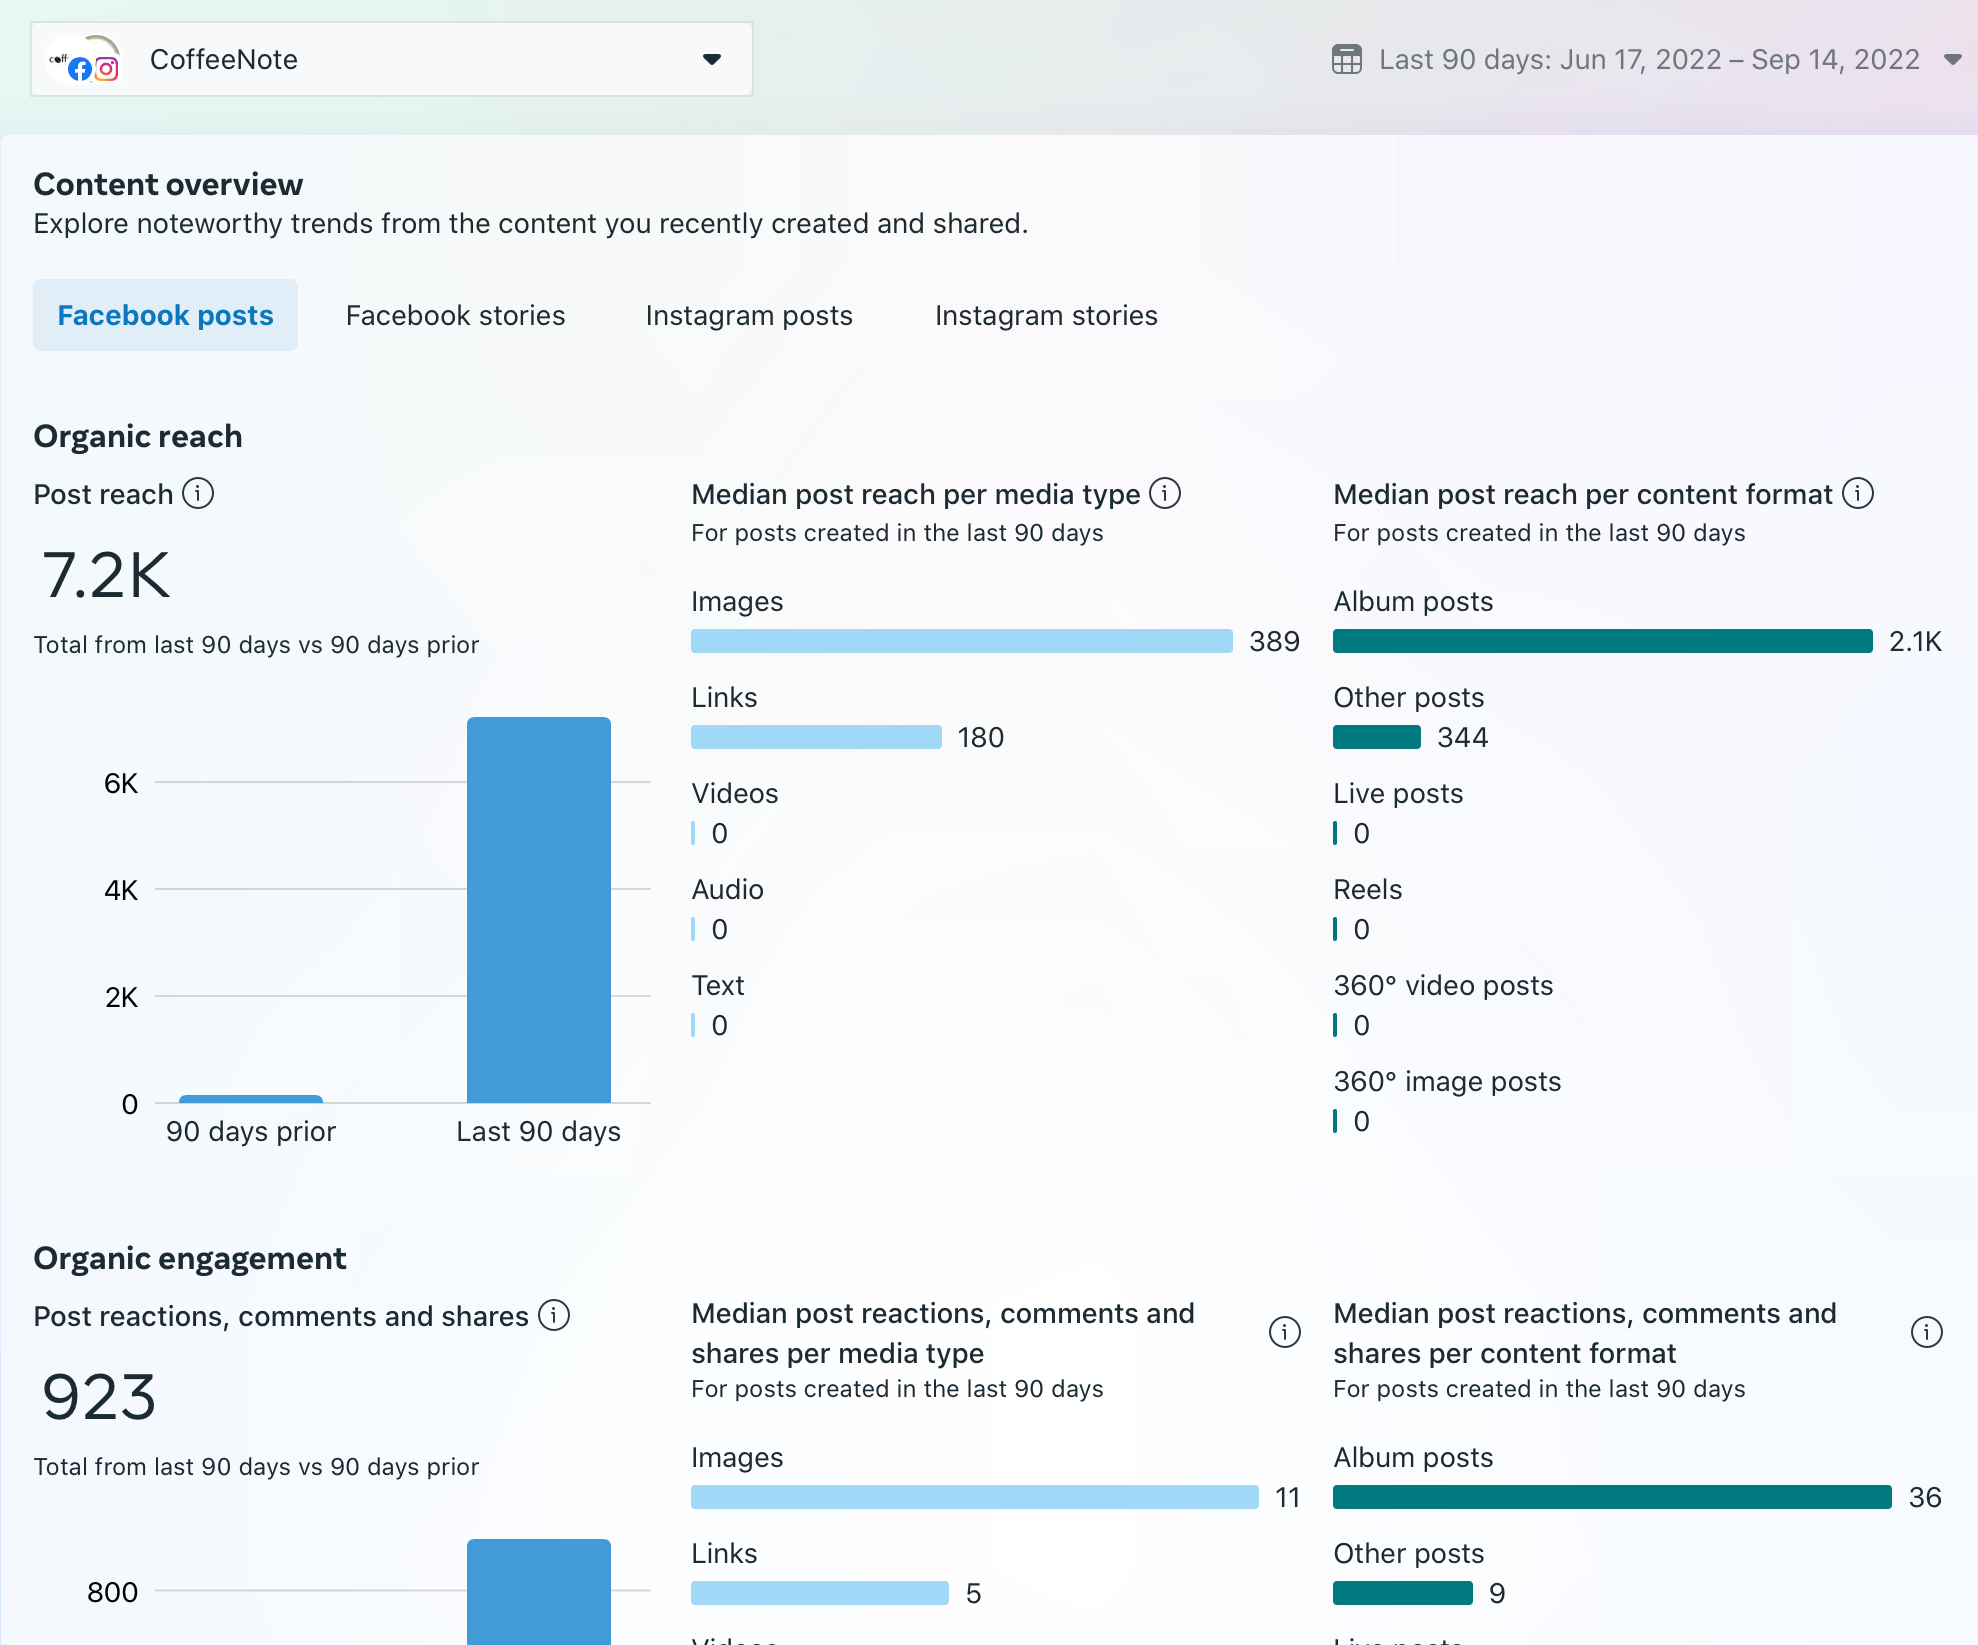Screen dimensions: 1978x1645
Task: Click the 360° video posts label
Action: 1443,985
